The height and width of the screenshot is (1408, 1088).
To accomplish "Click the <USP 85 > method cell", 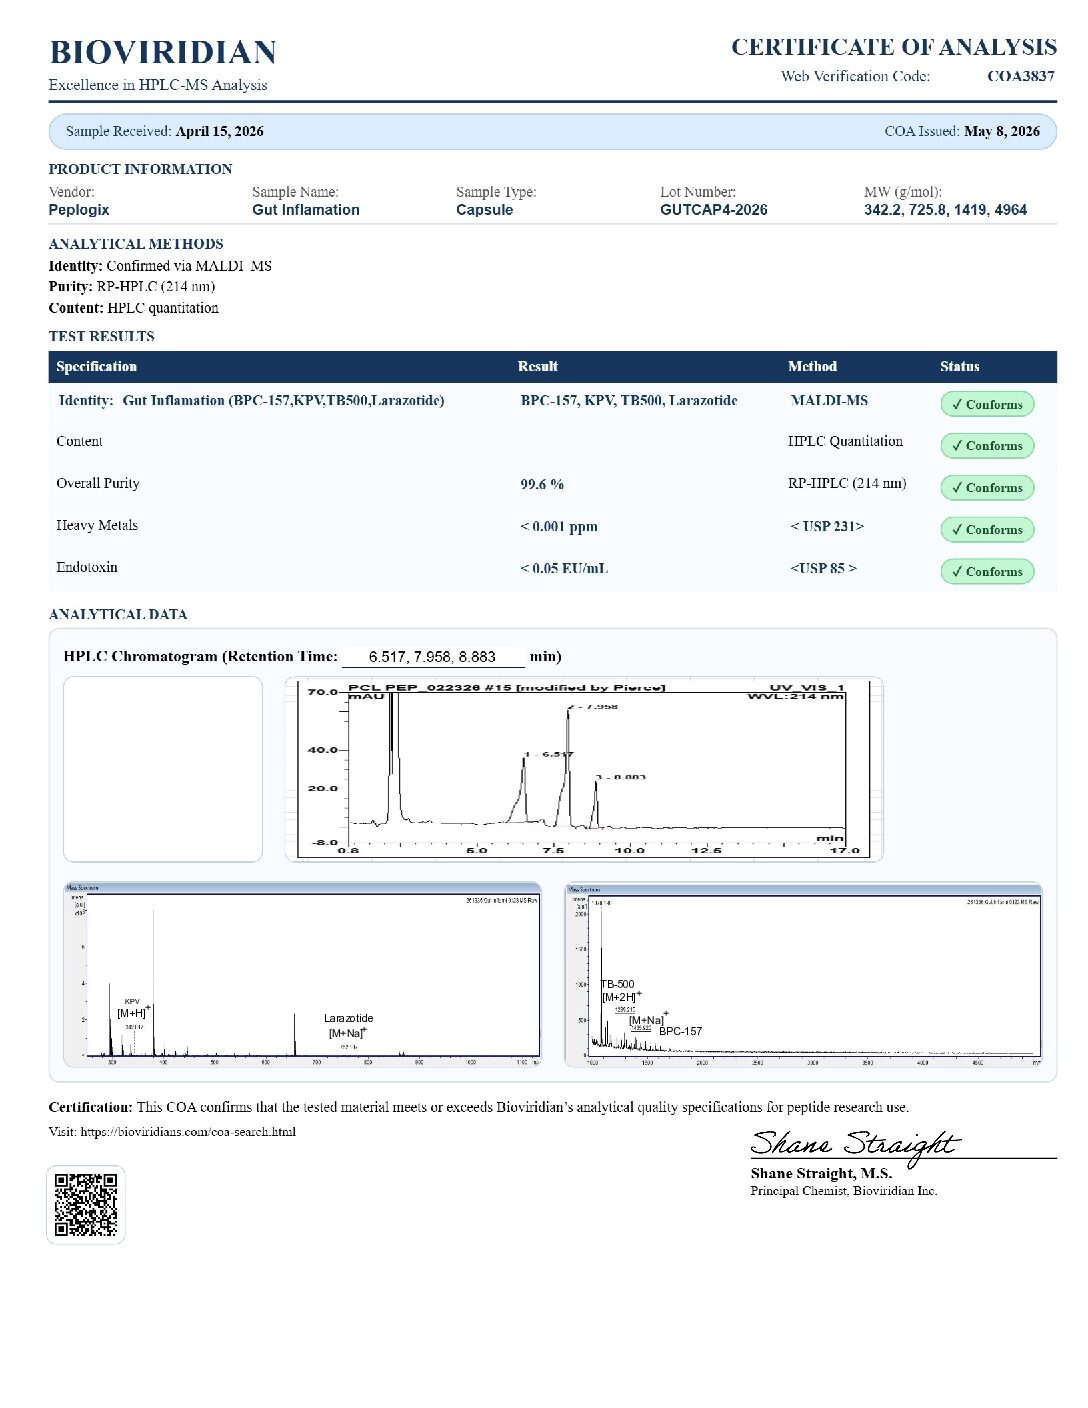I will (824, 568).
